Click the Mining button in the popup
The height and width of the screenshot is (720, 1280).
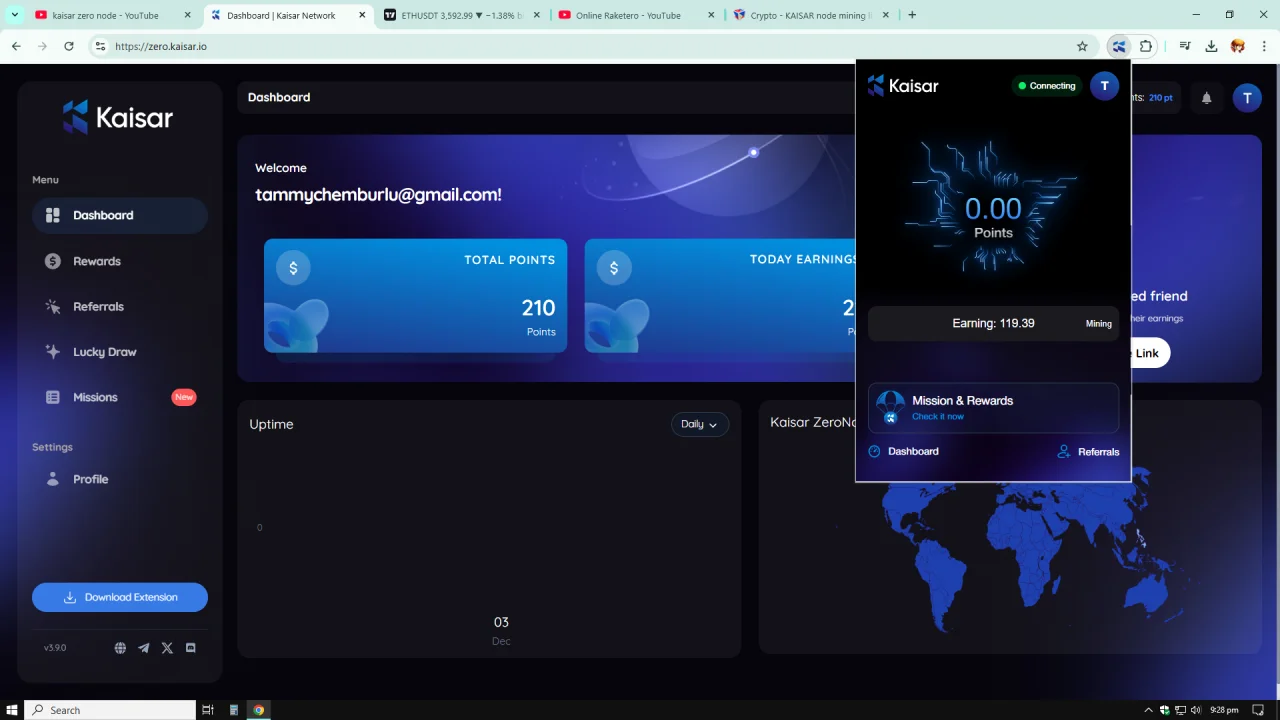click(1098, 324)
